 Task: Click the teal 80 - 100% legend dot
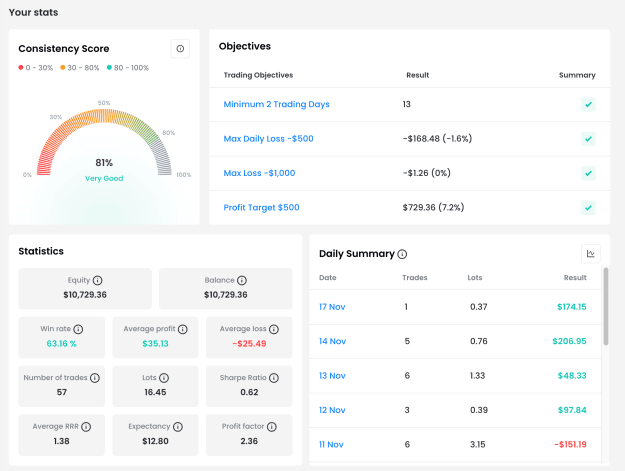[109, 67]
